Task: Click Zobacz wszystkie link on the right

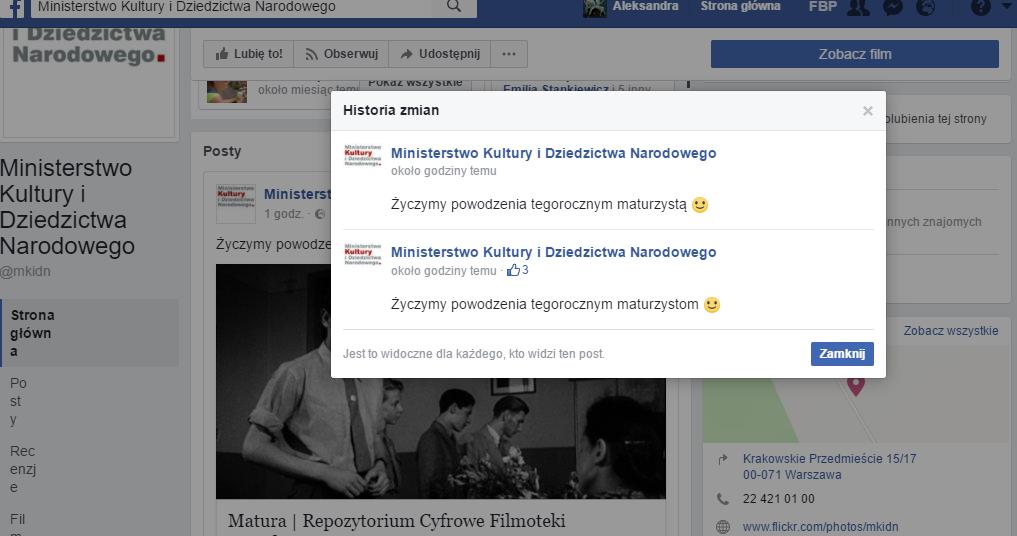Action: [x=951, y=331]
